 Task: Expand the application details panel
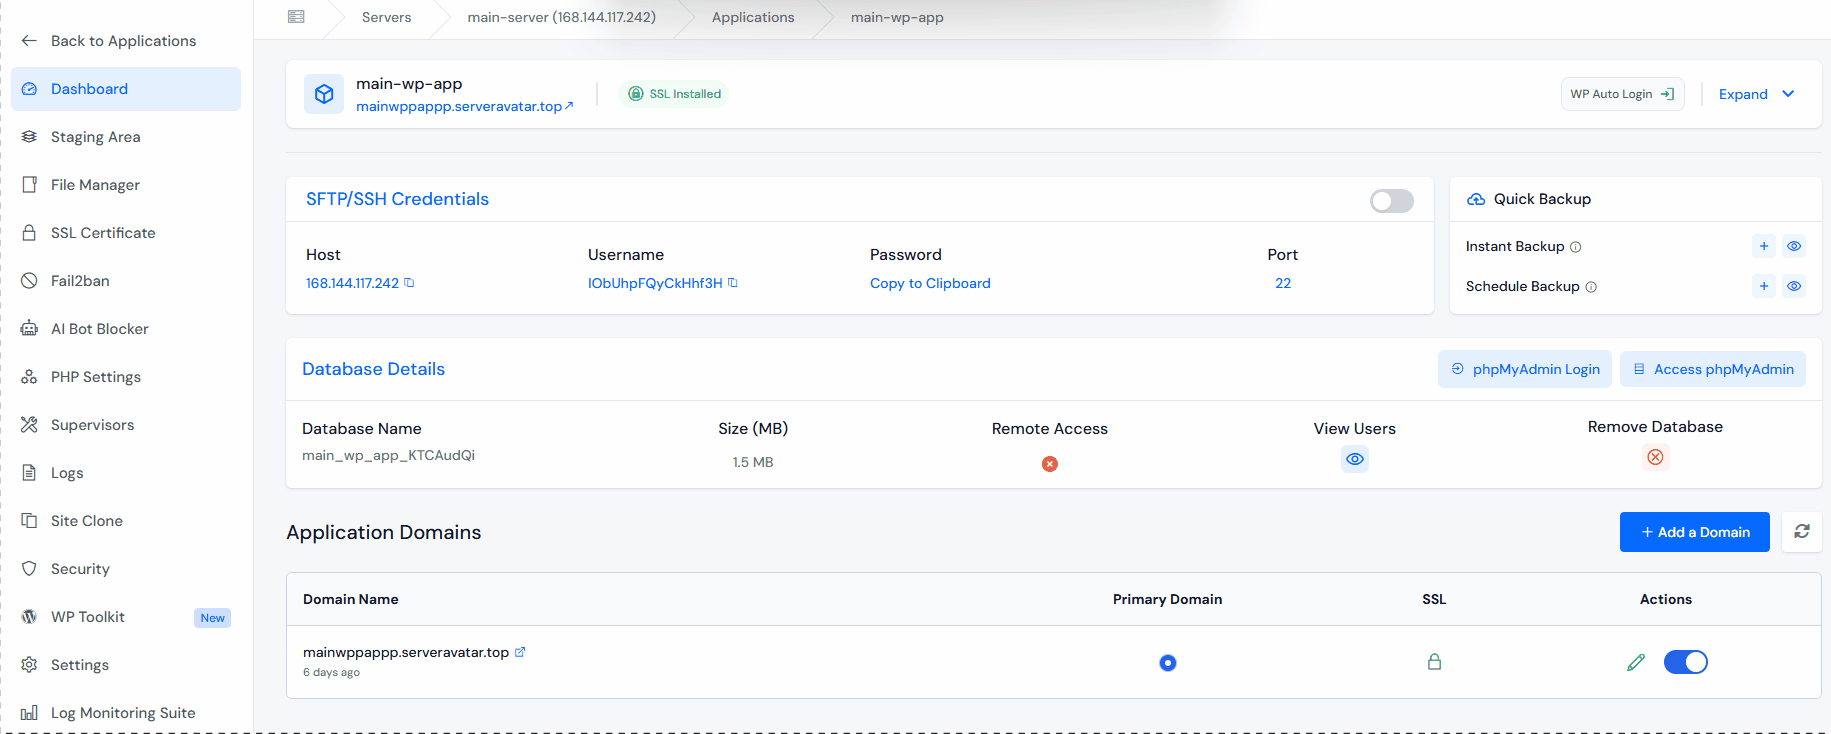1757,94
